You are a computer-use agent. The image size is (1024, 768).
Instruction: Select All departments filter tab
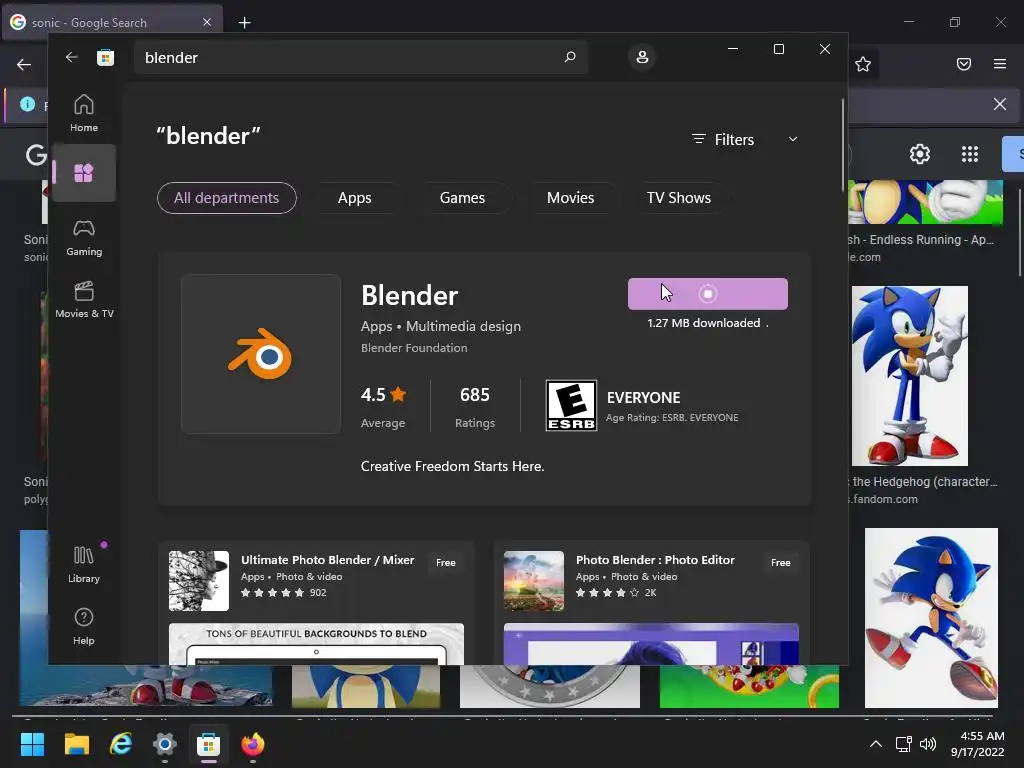click(x=227, y=198)
